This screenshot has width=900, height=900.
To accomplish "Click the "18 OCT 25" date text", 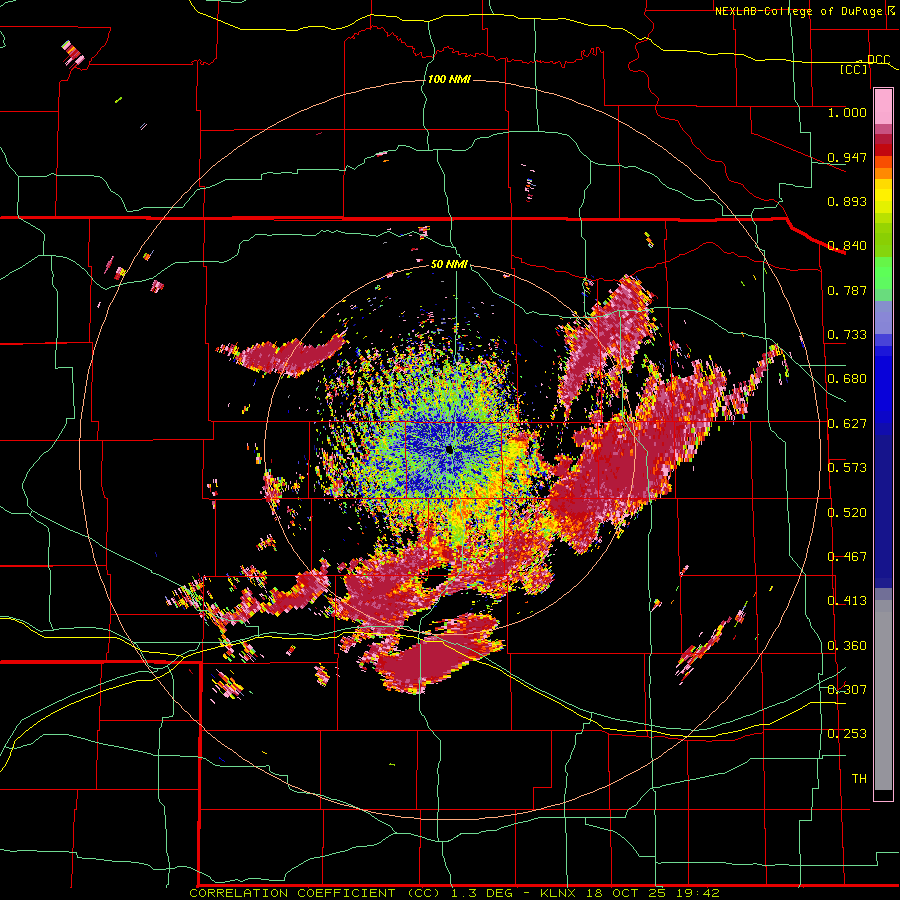I will 627,893.
